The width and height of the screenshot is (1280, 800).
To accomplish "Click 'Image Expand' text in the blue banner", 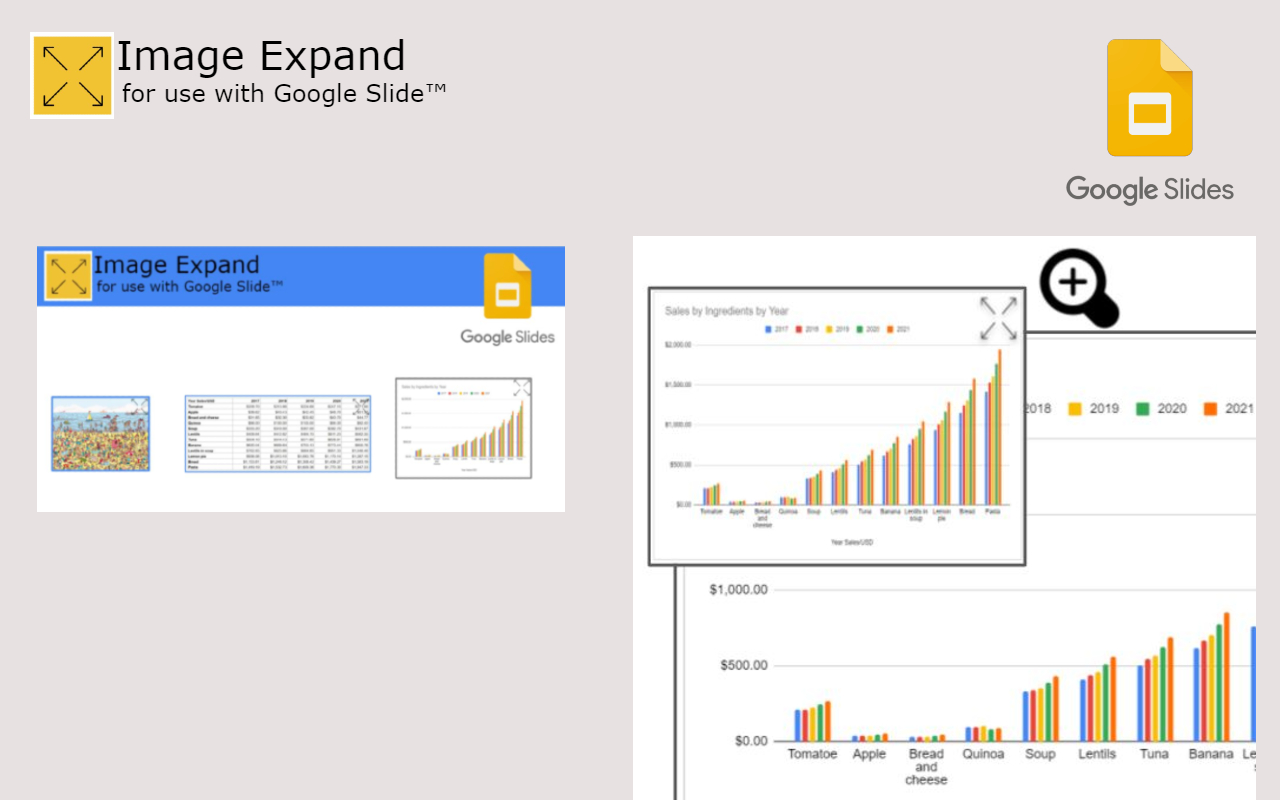I will tap(176, 265).
